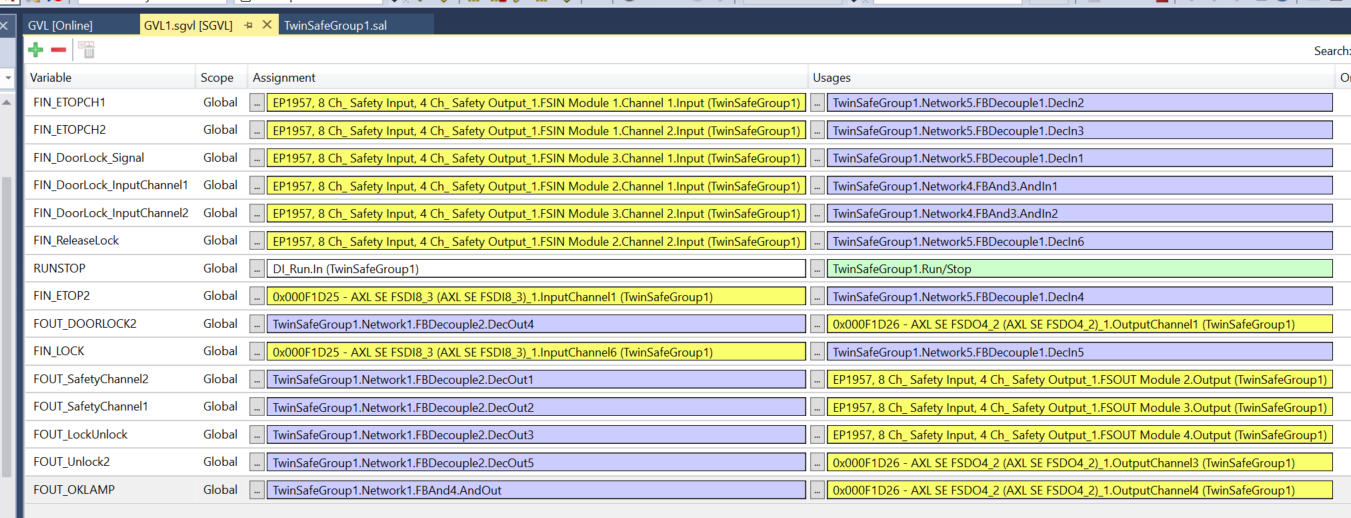This screenshot has height=518, width=1351.
Task: Select the FIN_ETOPCH2 variable name
Action: coord(69,130)
